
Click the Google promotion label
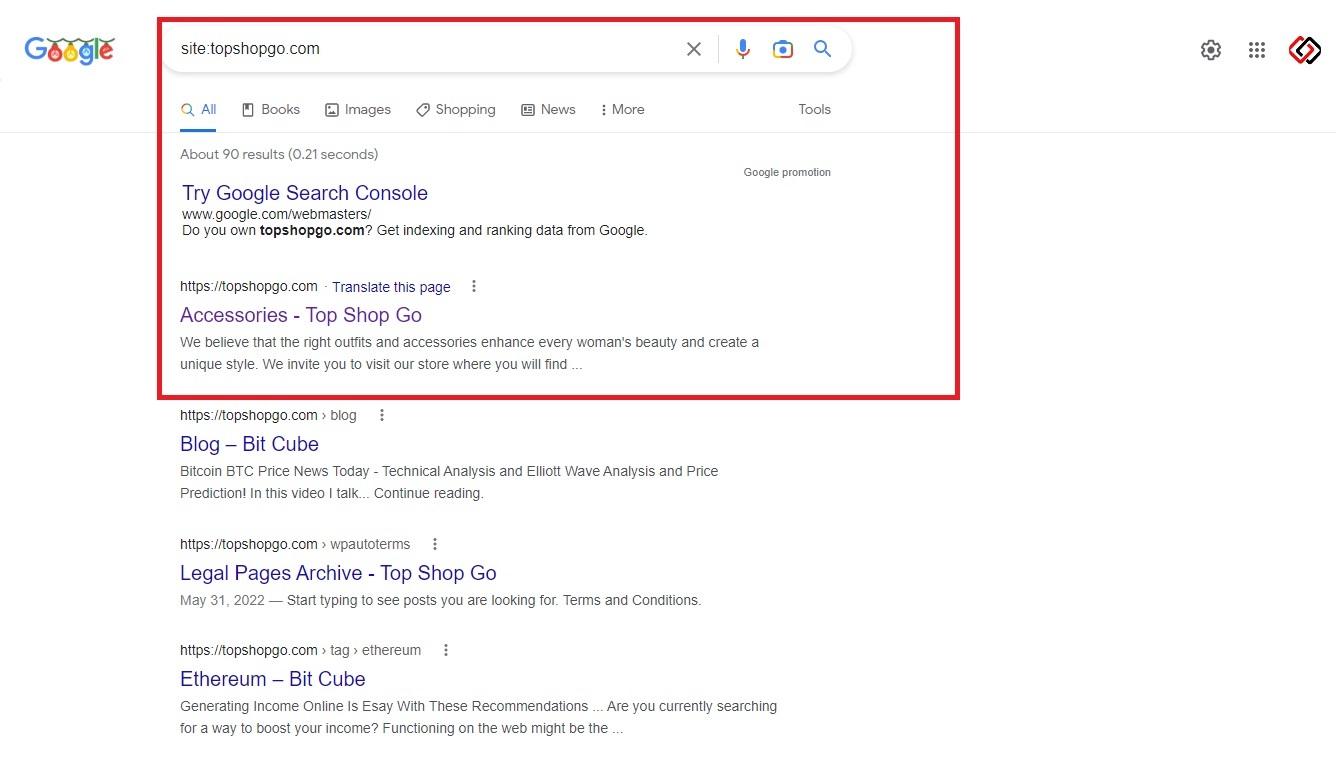point(787,172)
